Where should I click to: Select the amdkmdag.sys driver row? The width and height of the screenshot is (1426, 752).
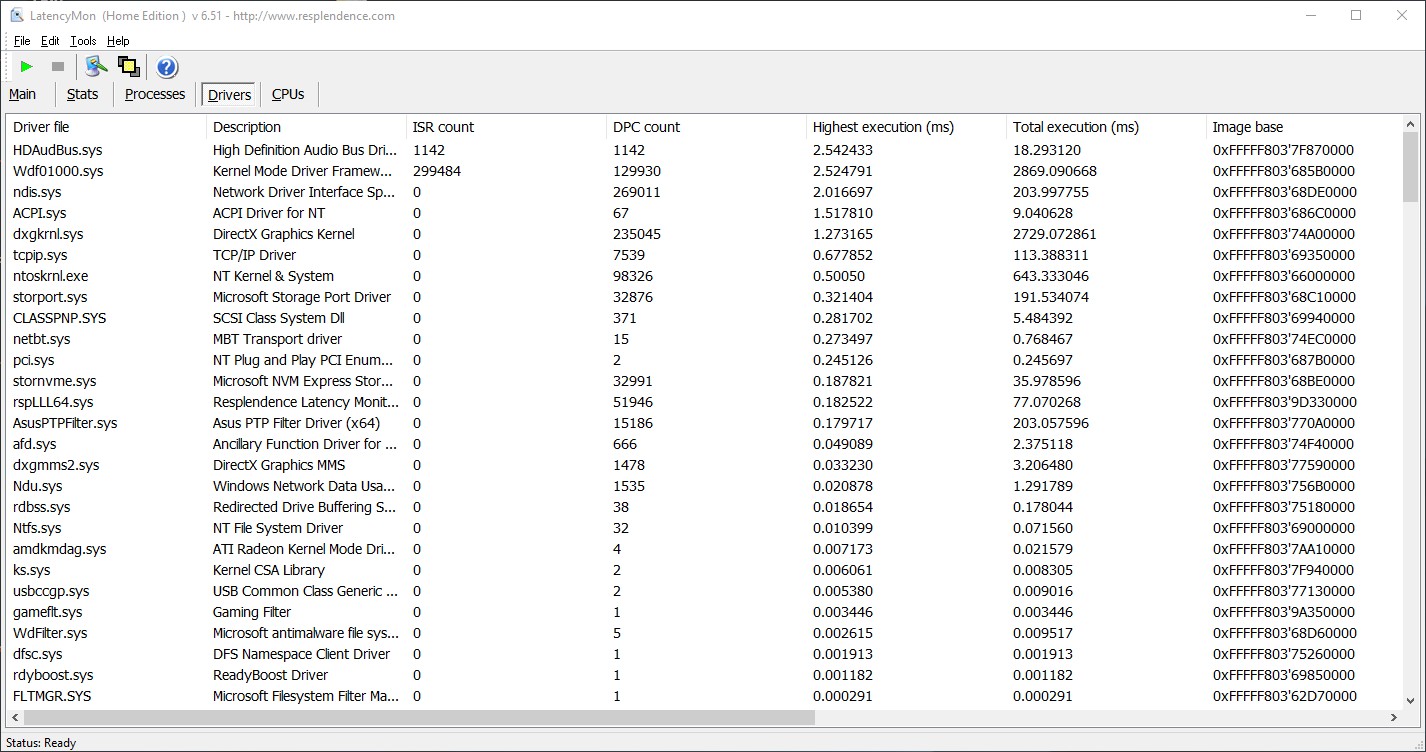click(704, 549)
